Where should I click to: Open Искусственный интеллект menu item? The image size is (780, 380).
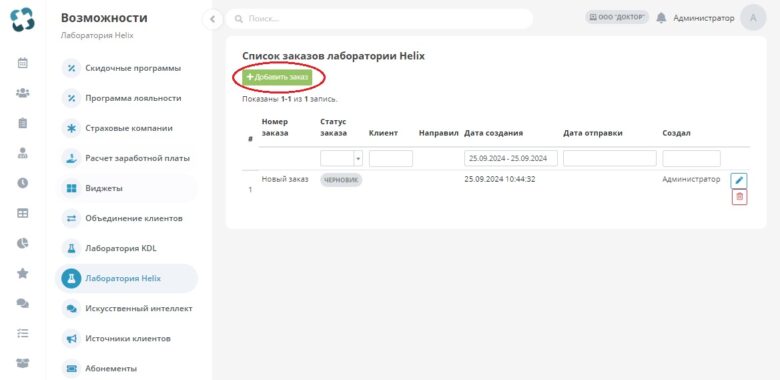[x=126, y=308]
